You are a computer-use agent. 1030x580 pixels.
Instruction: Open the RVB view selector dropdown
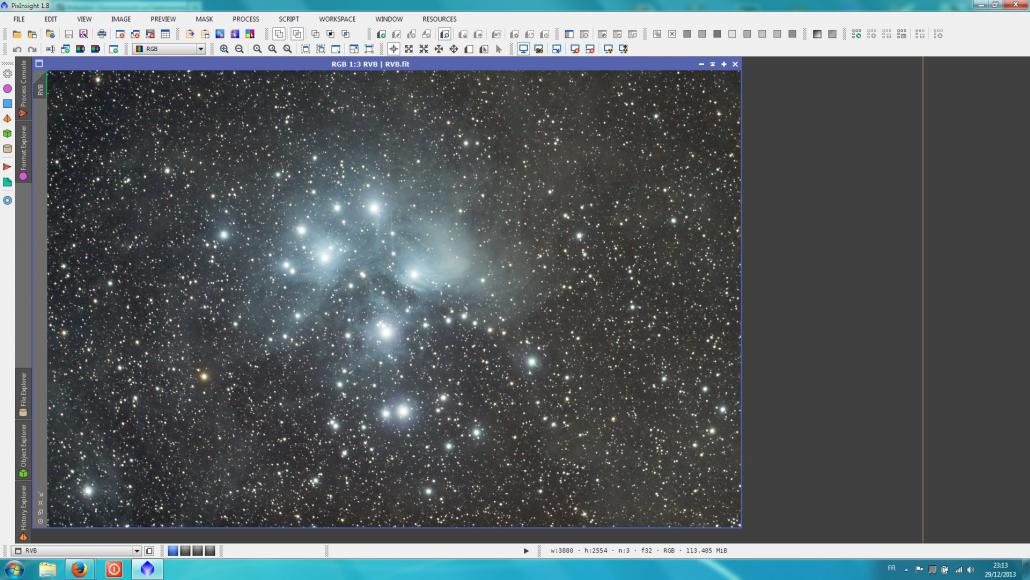[77, 551]
